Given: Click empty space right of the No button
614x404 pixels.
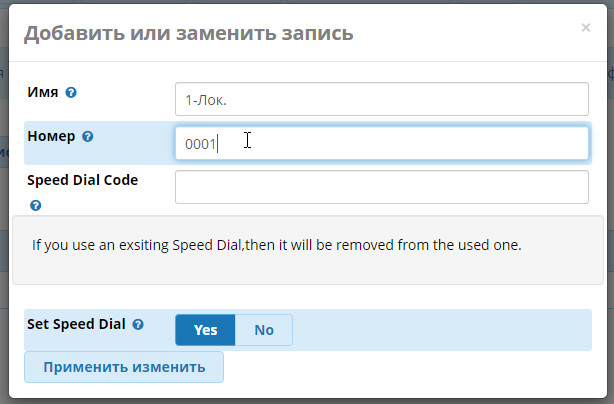Looking at the screenshot, I should coord(440,330).
